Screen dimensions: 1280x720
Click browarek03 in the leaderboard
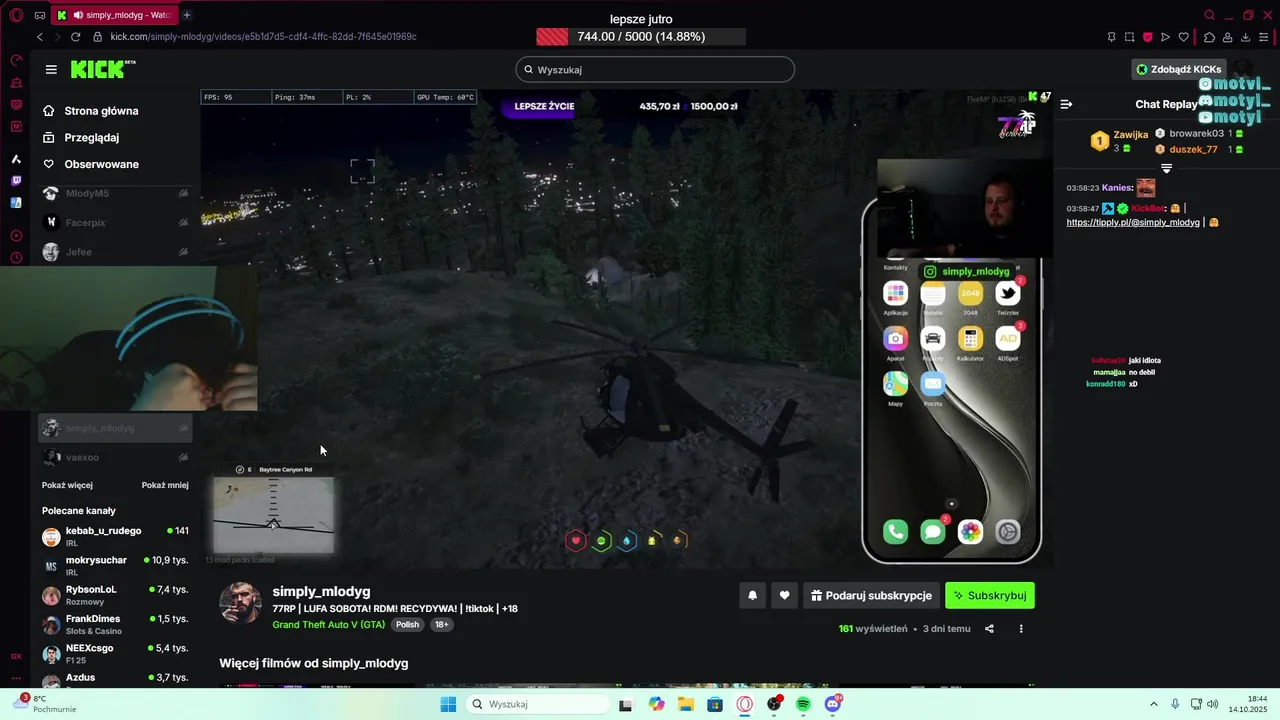click(x=1196, y=133)
